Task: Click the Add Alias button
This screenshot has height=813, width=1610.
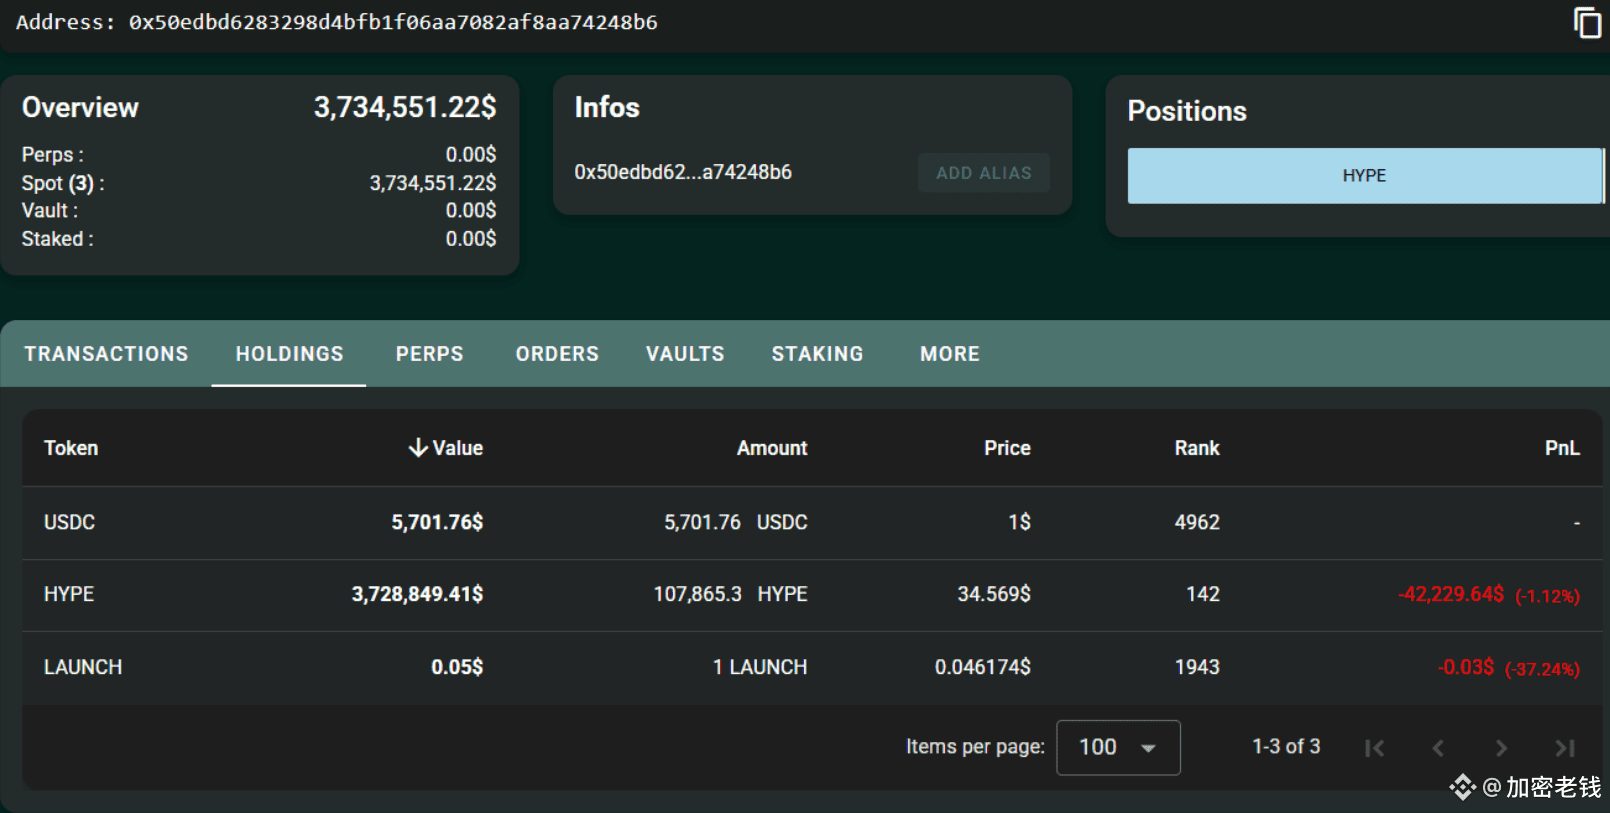Action: pyautogui.click(x=984, y=173)
